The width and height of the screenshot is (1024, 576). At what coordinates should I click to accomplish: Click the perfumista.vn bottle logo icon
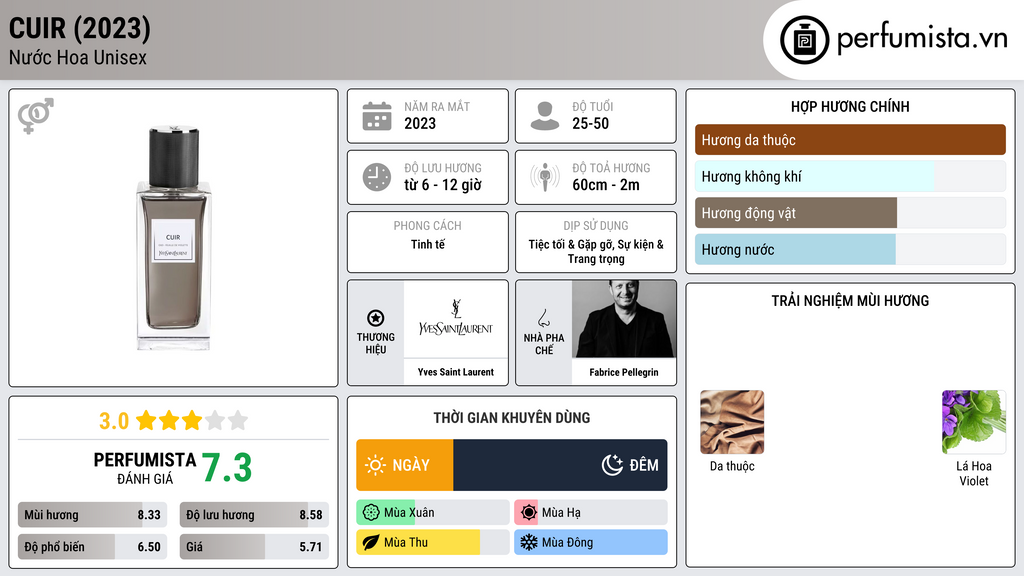tap(804, 40)
